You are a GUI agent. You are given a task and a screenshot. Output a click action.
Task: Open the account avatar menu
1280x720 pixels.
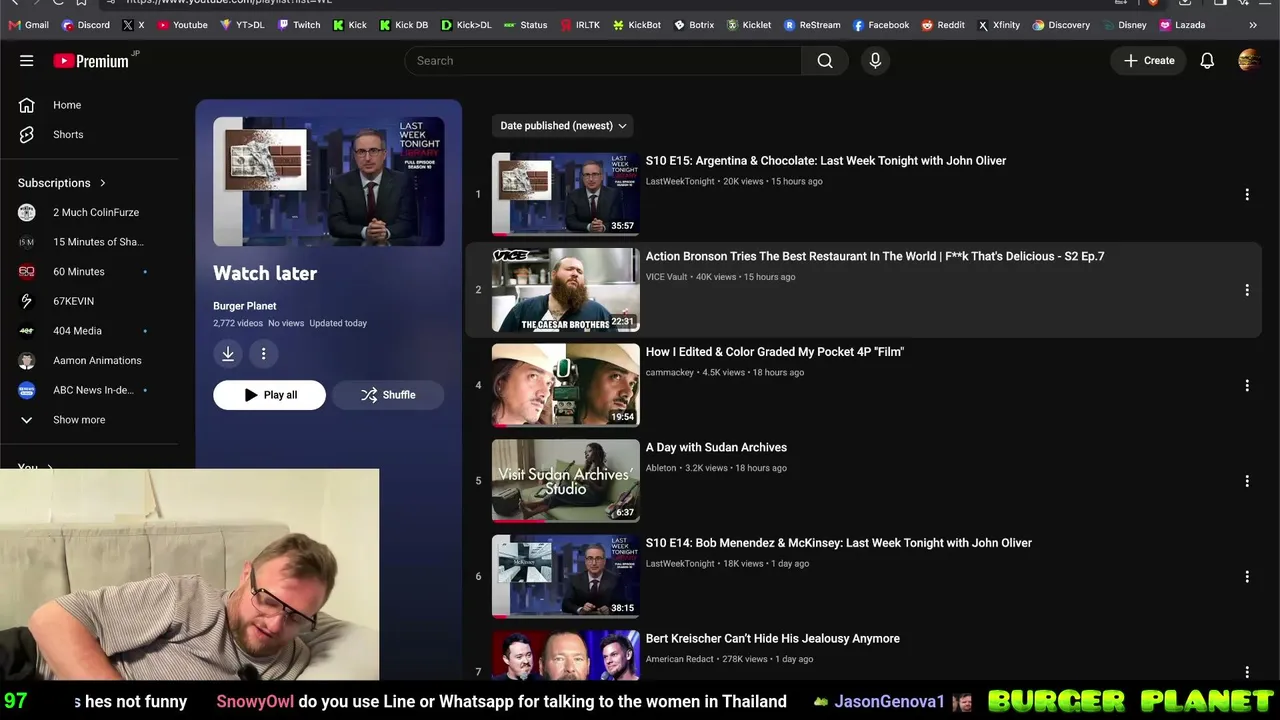(1249, 61)
